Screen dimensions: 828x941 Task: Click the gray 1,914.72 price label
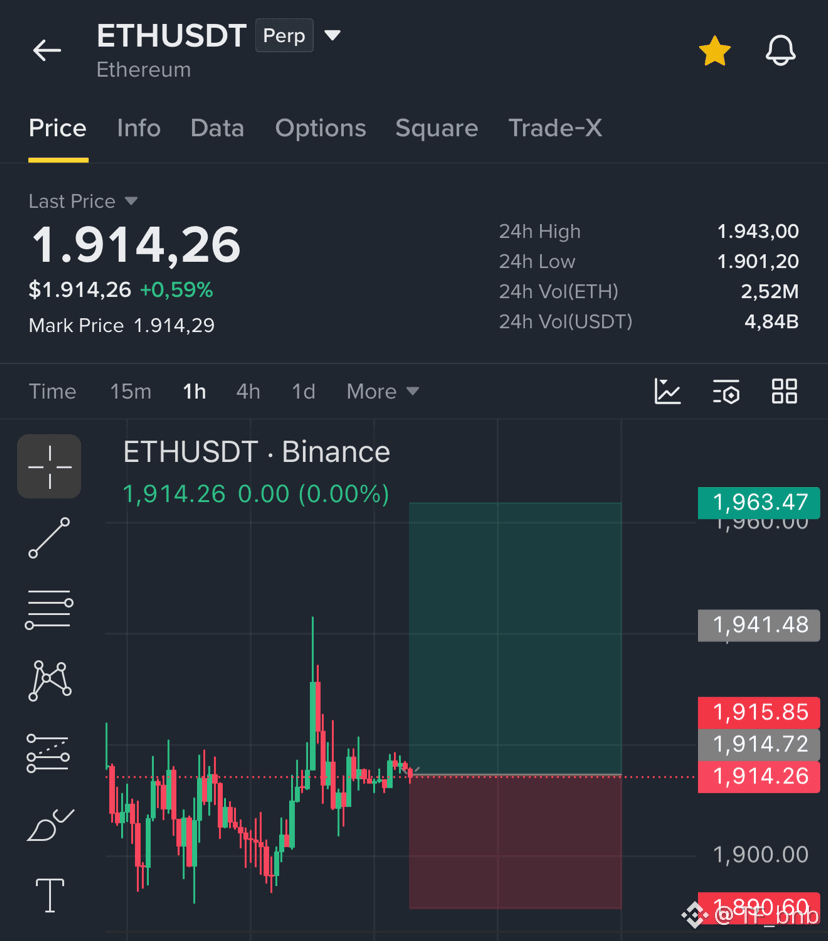[x=759, y=745]
